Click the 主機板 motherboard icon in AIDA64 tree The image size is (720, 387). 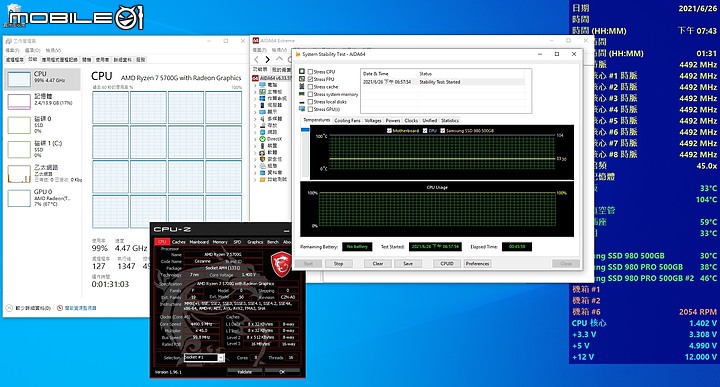(x=262, y=92)
